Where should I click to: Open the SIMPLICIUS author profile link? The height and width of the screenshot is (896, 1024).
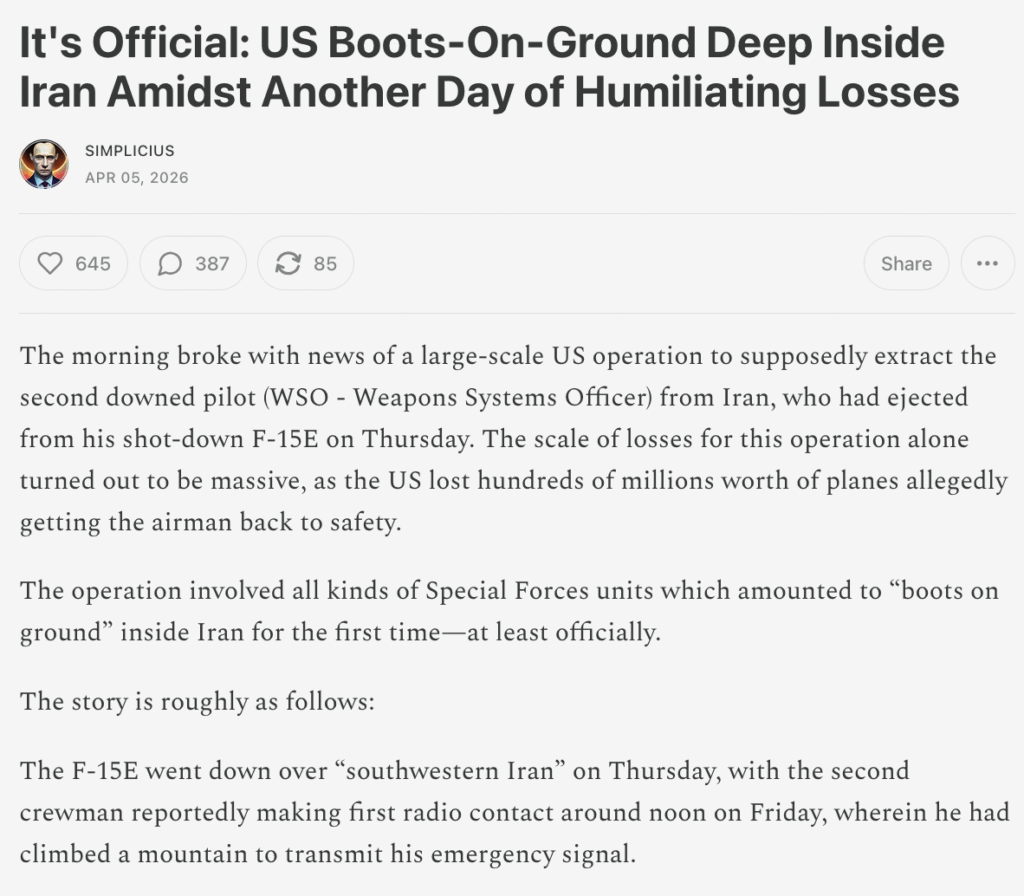(x=130, y=151)
